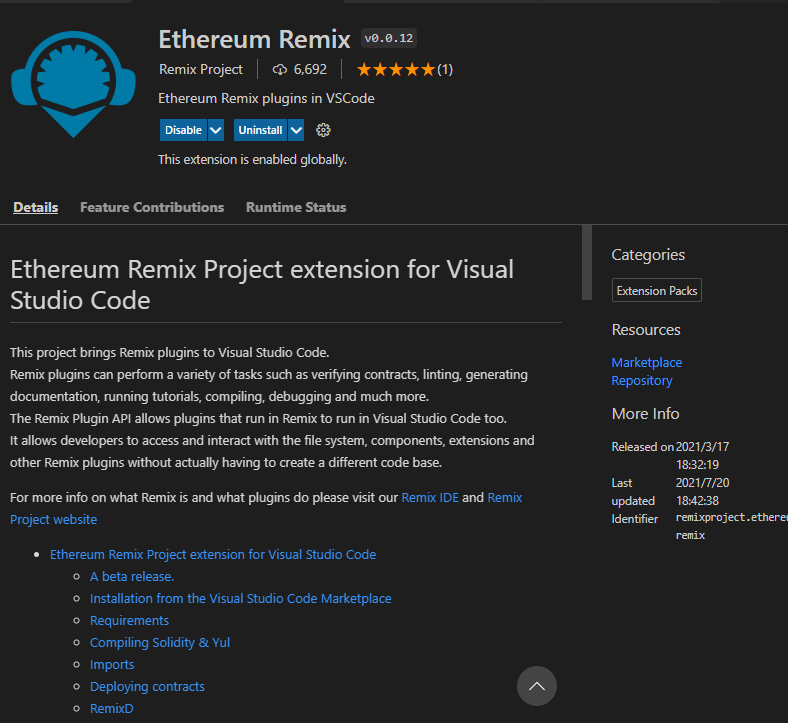The height and width of the screenshot is (723, 788).
Task: Open the Feature Contributions tab
Action: click(152, 207)
